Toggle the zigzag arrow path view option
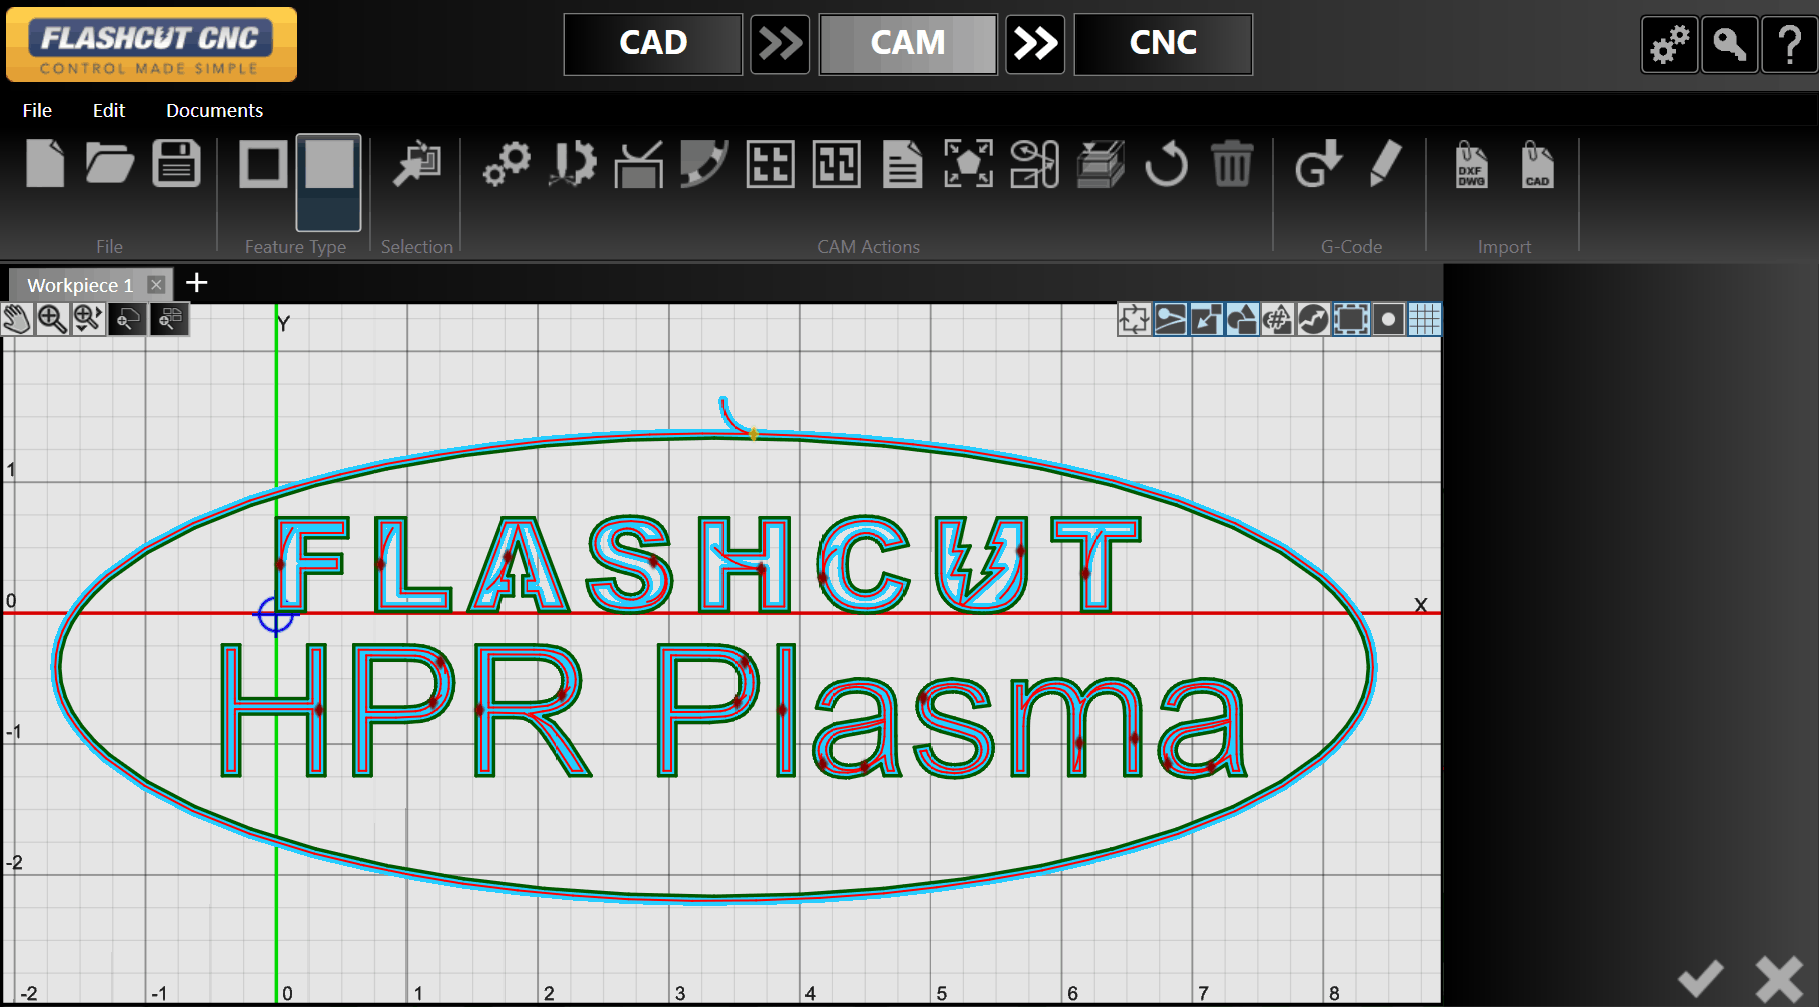1819x1007 pixels. (1313, 320)
